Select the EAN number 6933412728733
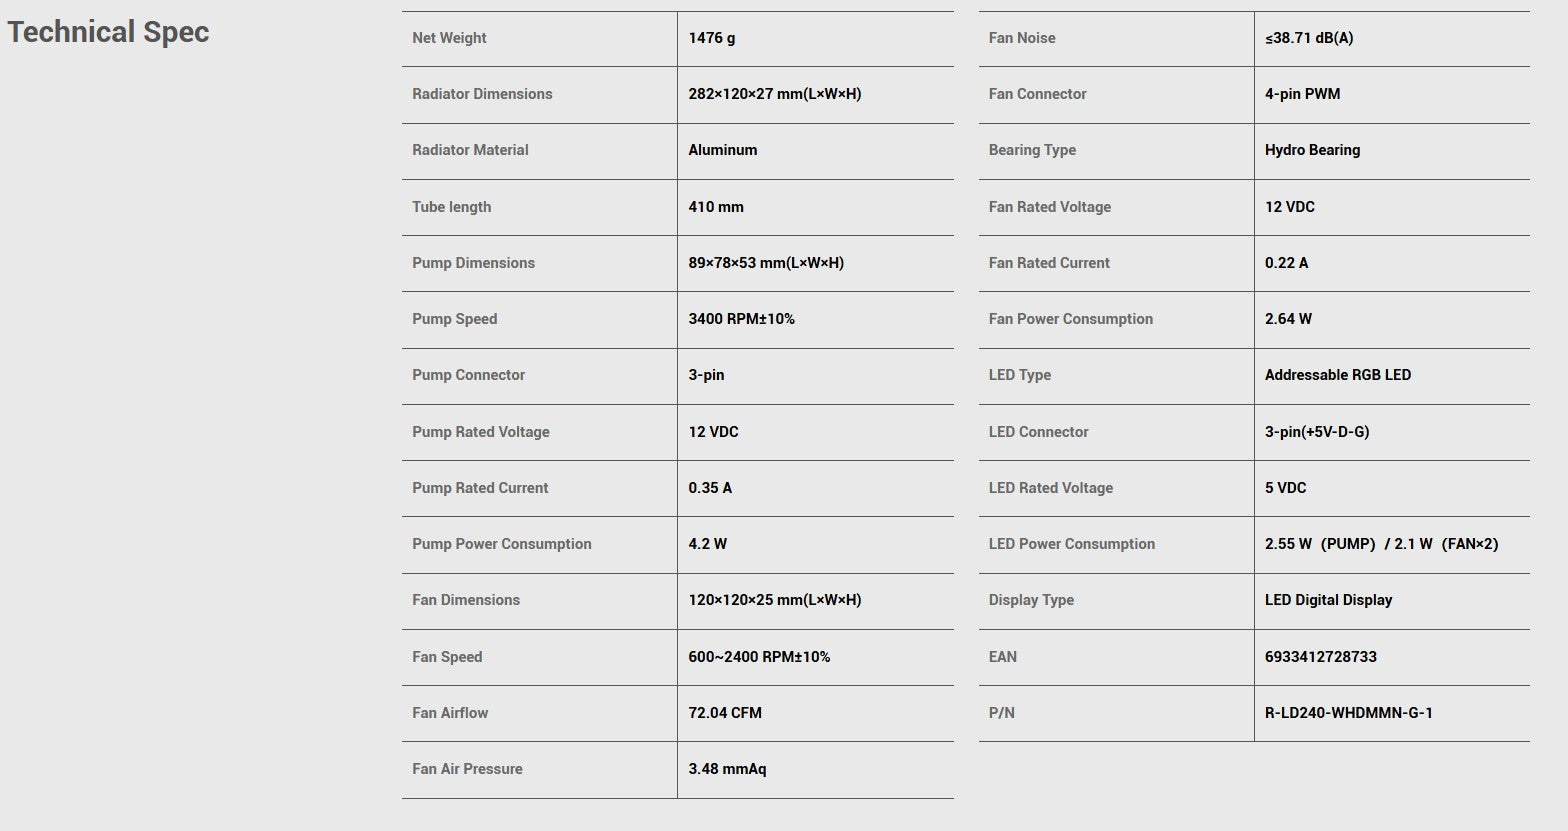The image size is (1568, 831). [1321, 657]
